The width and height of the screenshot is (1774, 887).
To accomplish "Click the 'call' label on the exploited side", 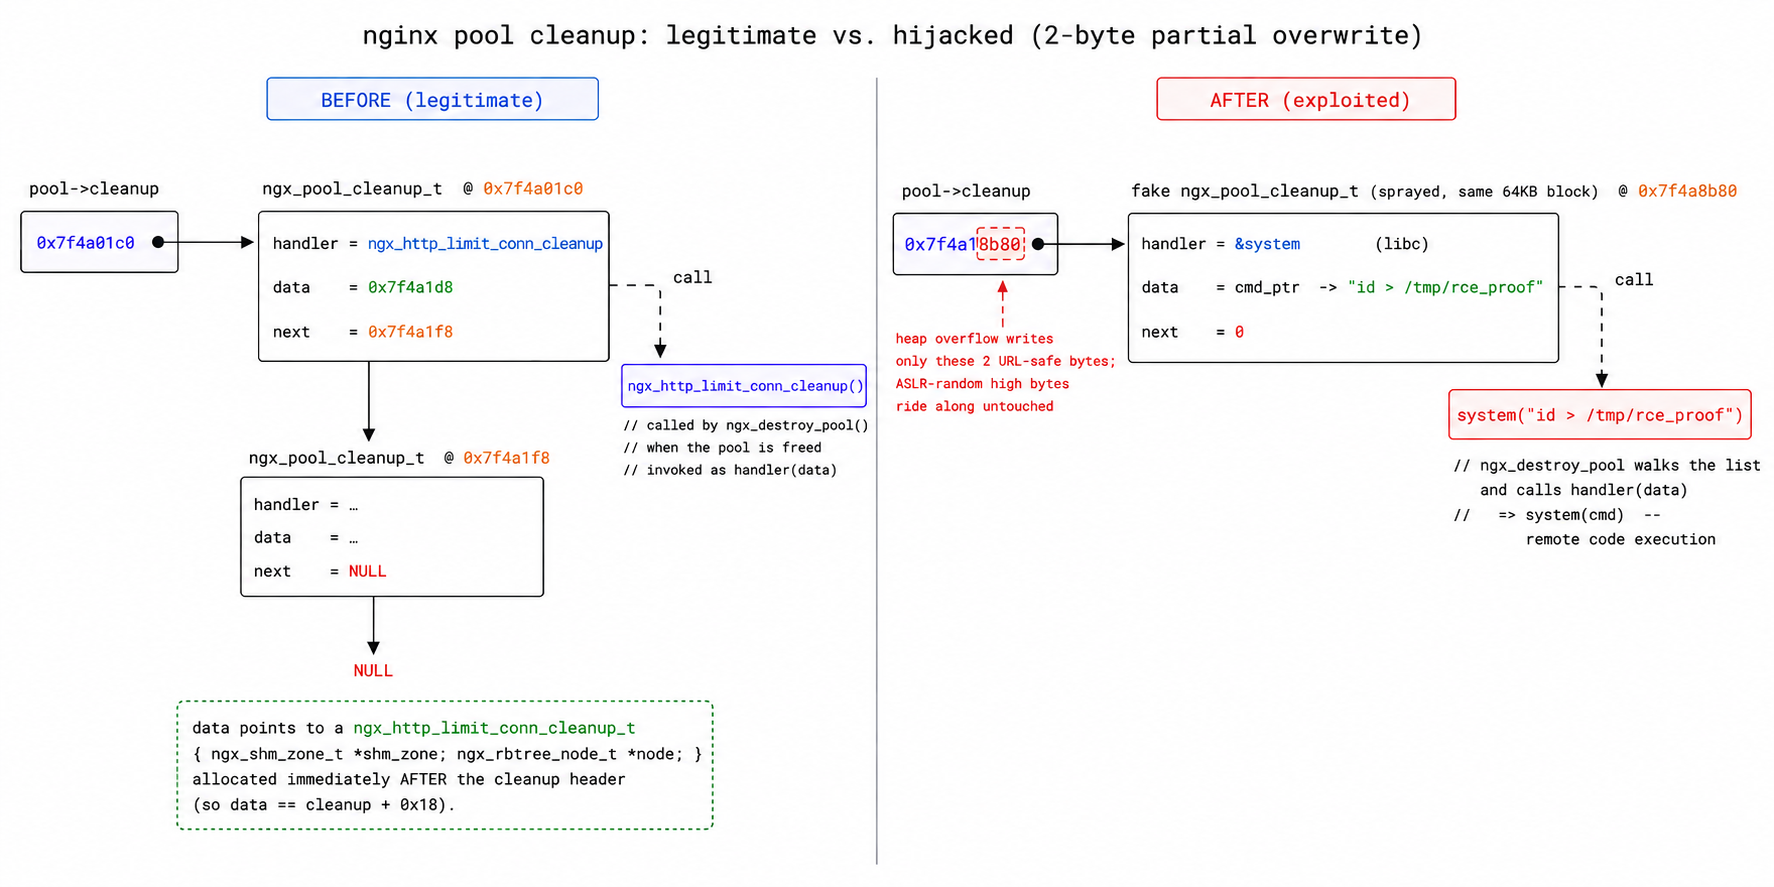I will (x=1634, y=280).
